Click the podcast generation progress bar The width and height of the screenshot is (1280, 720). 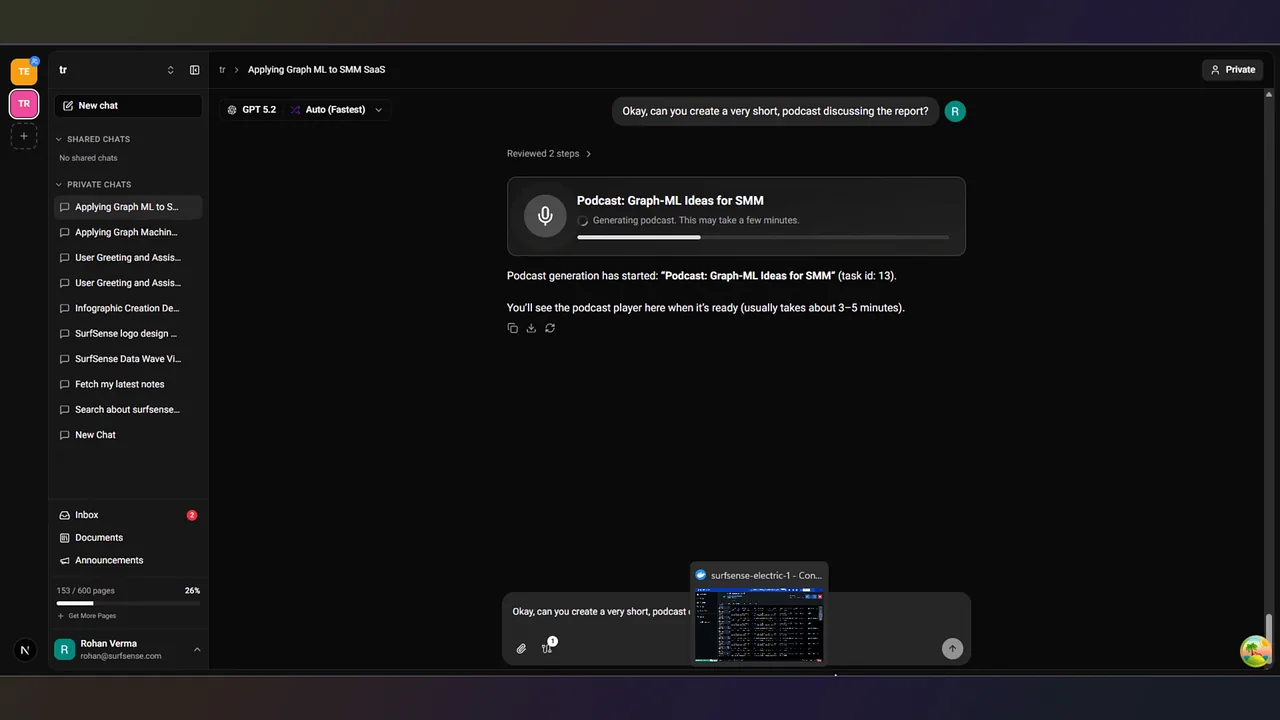(x=763, y=237)
